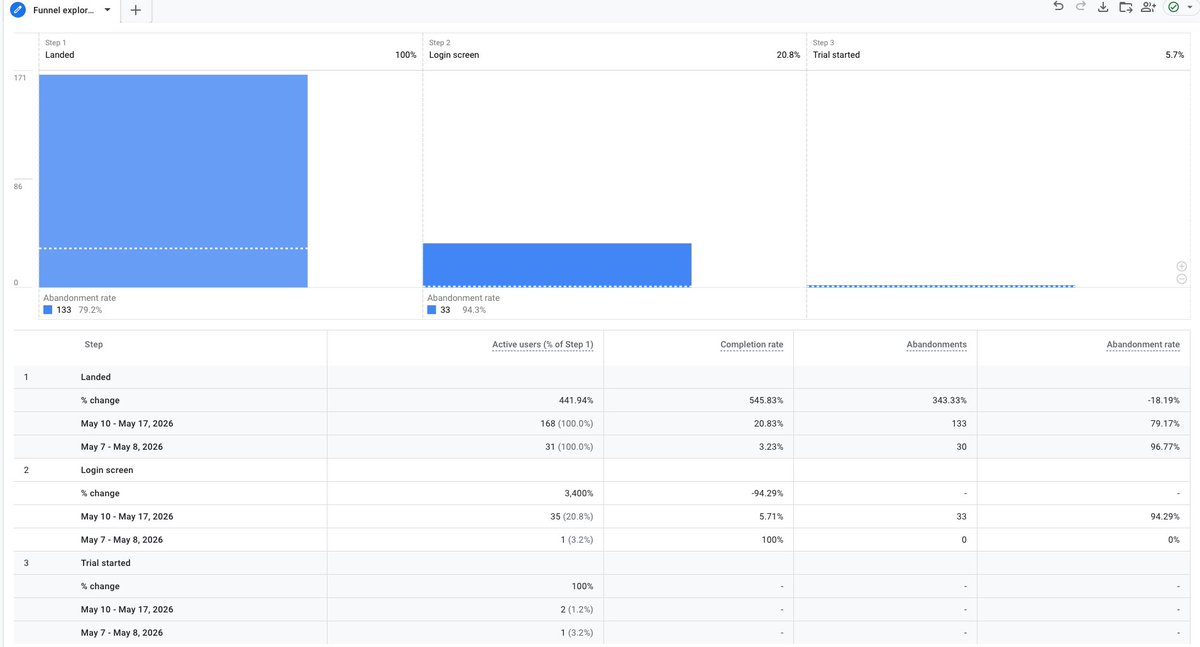Click the 3.23% completion rate cell
This screenshot has height=647, width=1200.
tap(771, 446)
